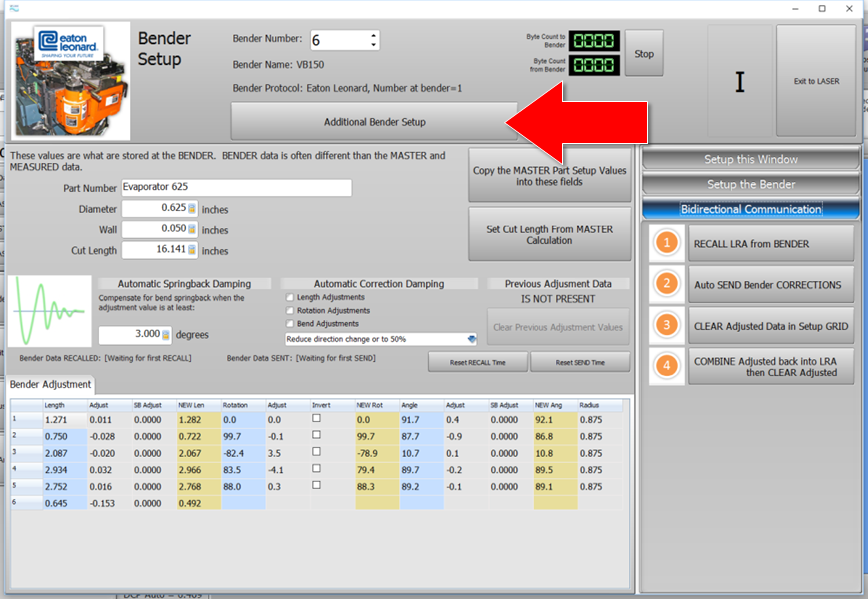Enable Rotation Adjustments checkbox

click(290, 311)
